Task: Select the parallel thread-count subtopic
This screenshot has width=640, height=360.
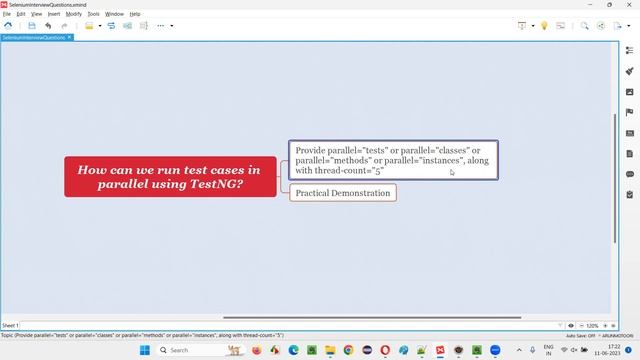Action: pos(393,160)
